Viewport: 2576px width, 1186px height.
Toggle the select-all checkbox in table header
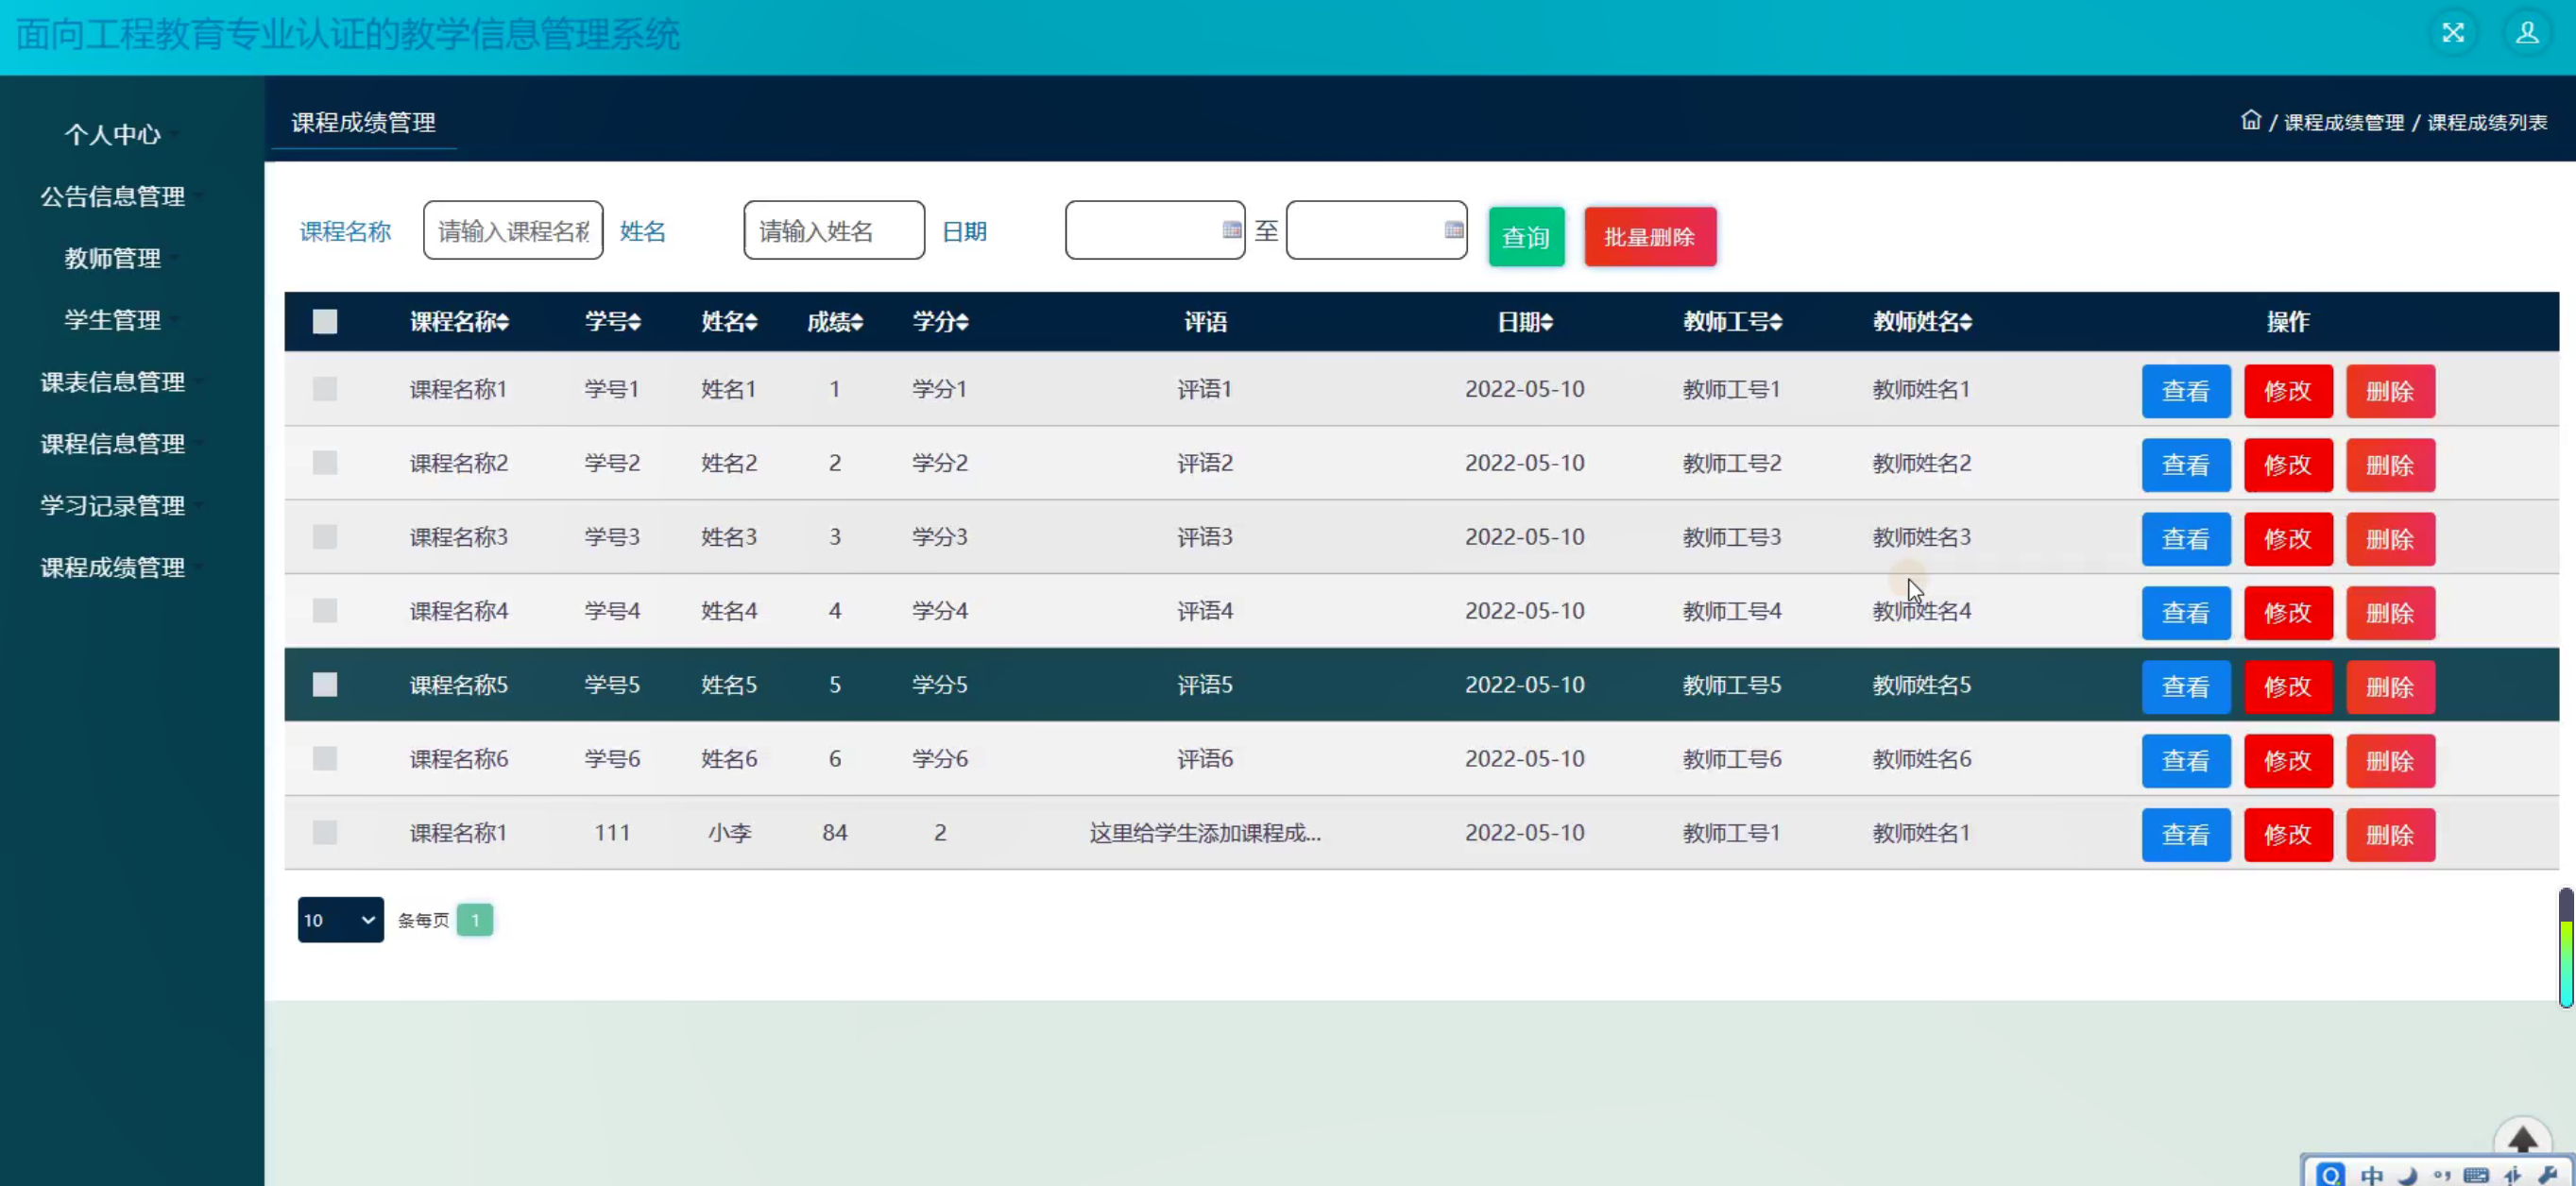point(325,322)
